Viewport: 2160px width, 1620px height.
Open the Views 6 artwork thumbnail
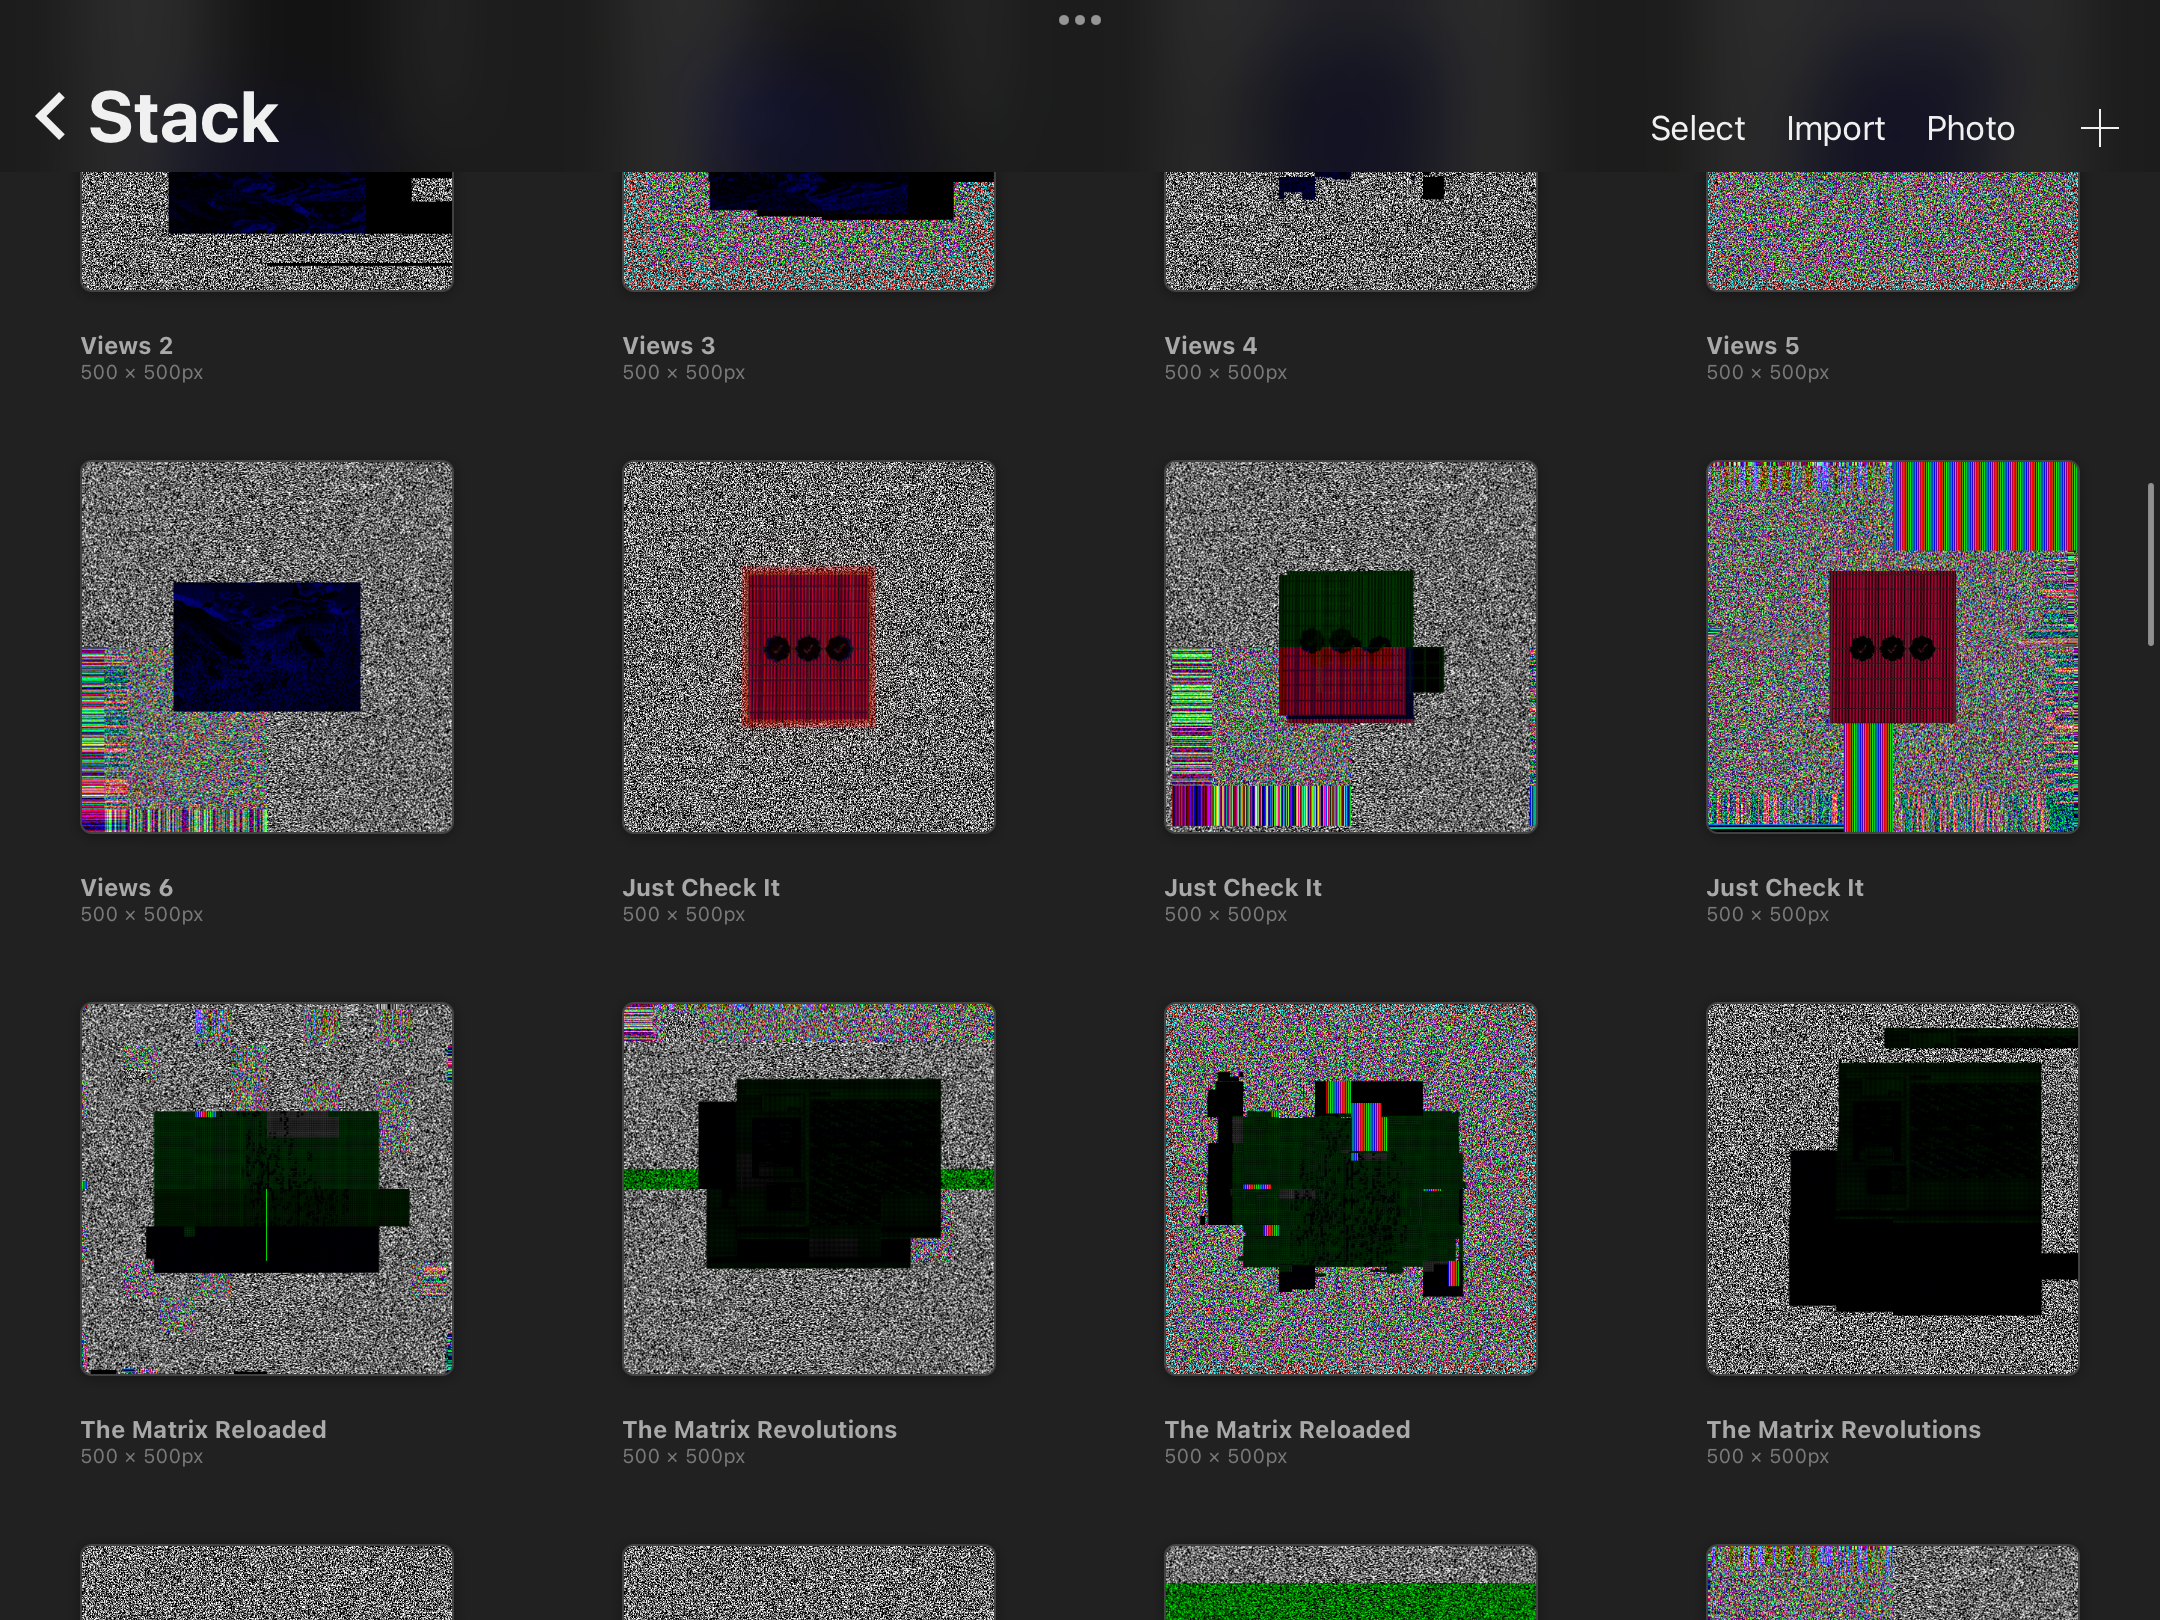point(267,647)
